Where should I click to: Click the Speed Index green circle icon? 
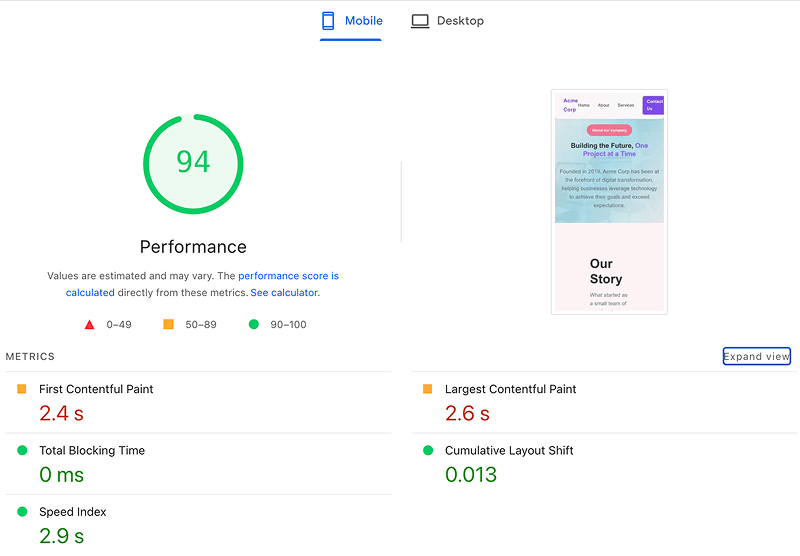click(x=22, y=511)
